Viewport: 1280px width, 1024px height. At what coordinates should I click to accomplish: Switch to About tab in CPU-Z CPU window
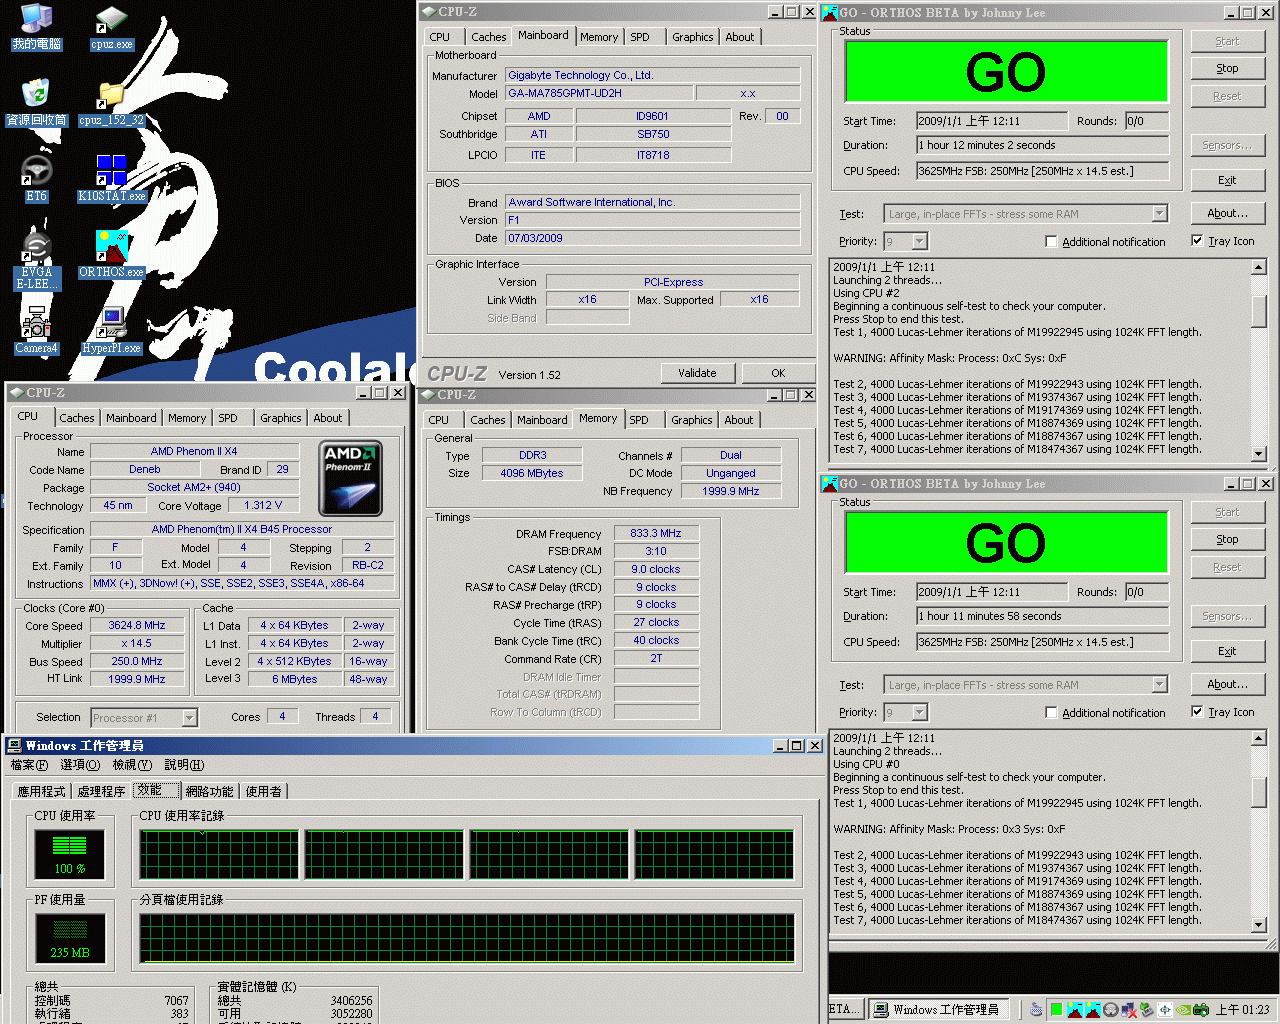(x=328, y=418)
